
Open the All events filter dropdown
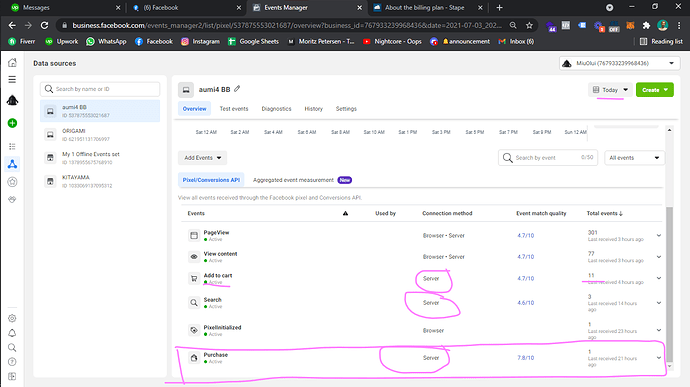[x=634, y=158]
